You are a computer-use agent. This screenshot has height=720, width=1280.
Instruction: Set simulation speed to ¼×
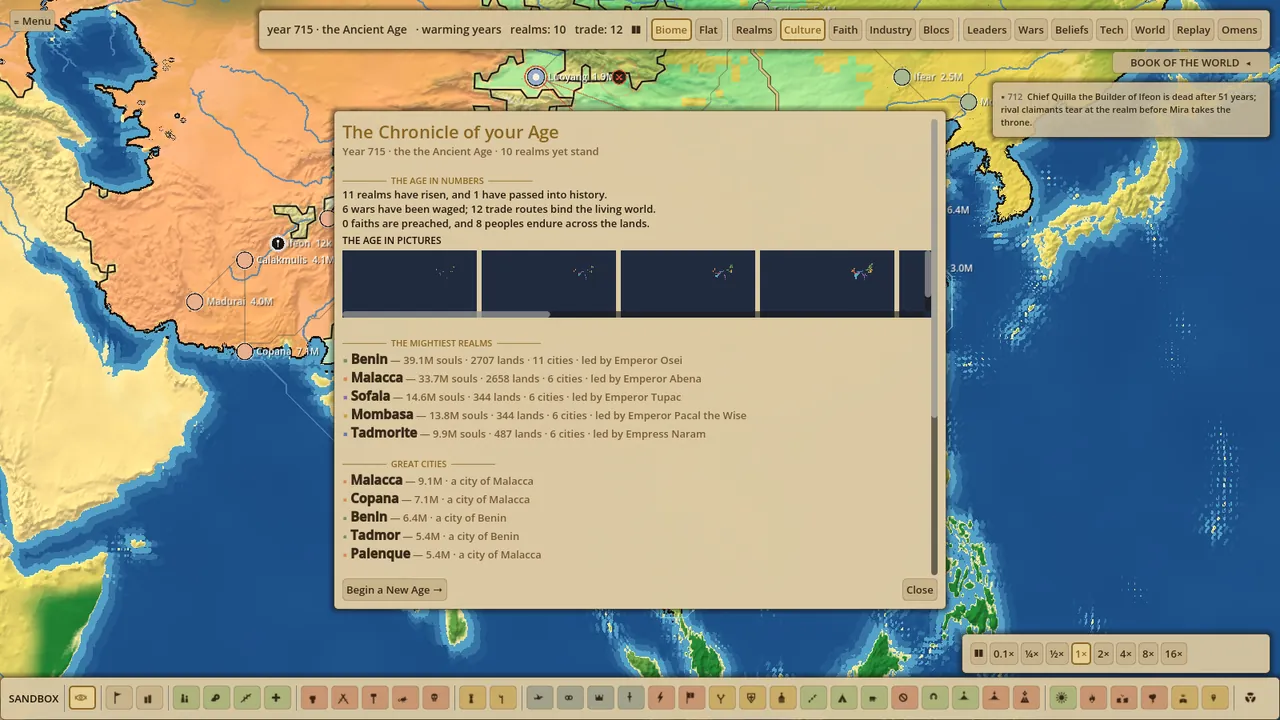(x=1032, y=654)
